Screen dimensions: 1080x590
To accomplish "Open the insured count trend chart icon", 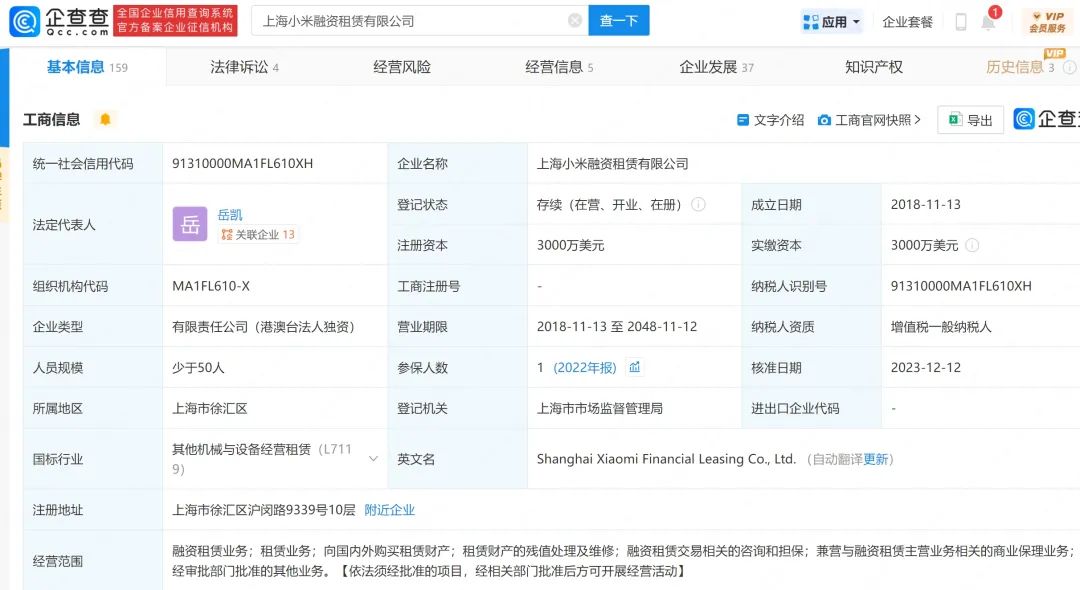I will tap(634, 368).
